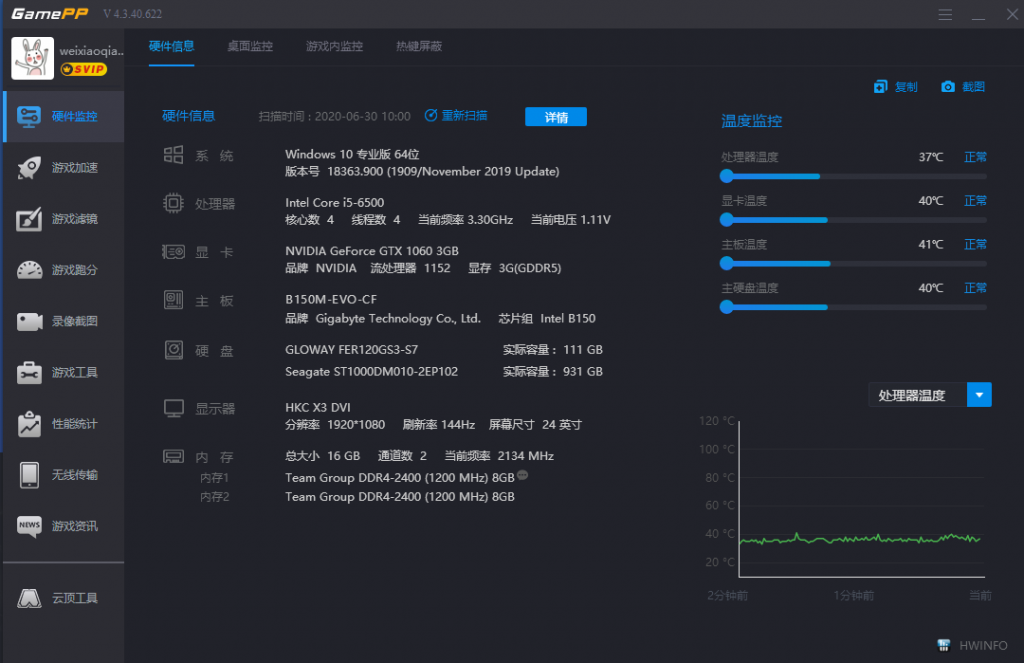Click the 内存 RAM icon

coord(173,456)
